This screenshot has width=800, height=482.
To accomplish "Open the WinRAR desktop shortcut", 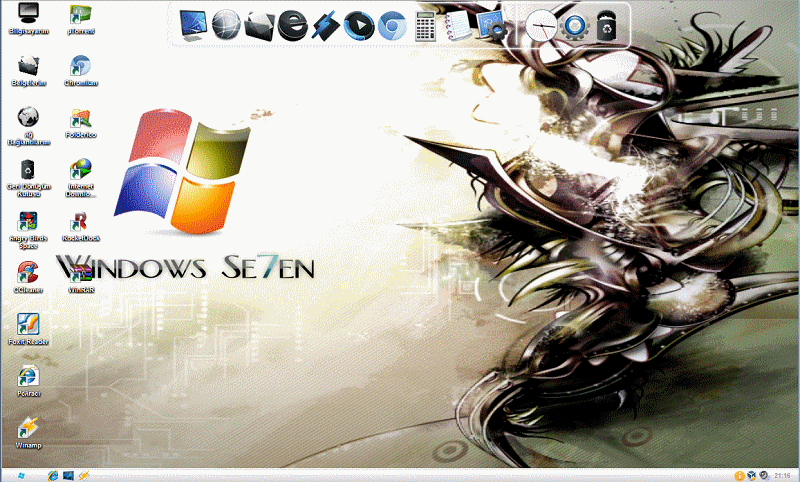I will pos(81,277).
